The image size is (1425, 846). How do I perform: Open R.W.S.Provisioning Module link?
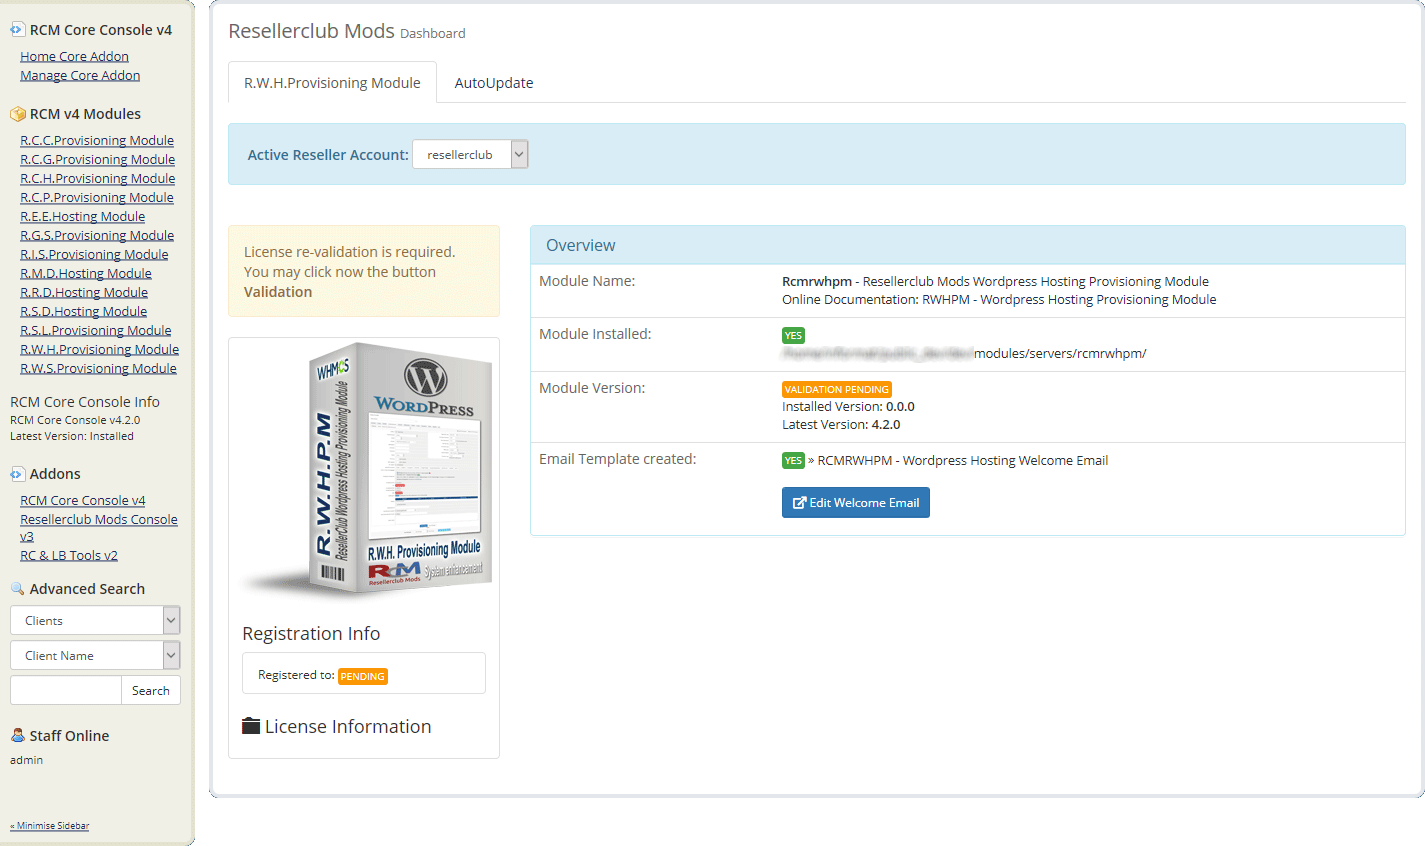(x=98, y=368)
